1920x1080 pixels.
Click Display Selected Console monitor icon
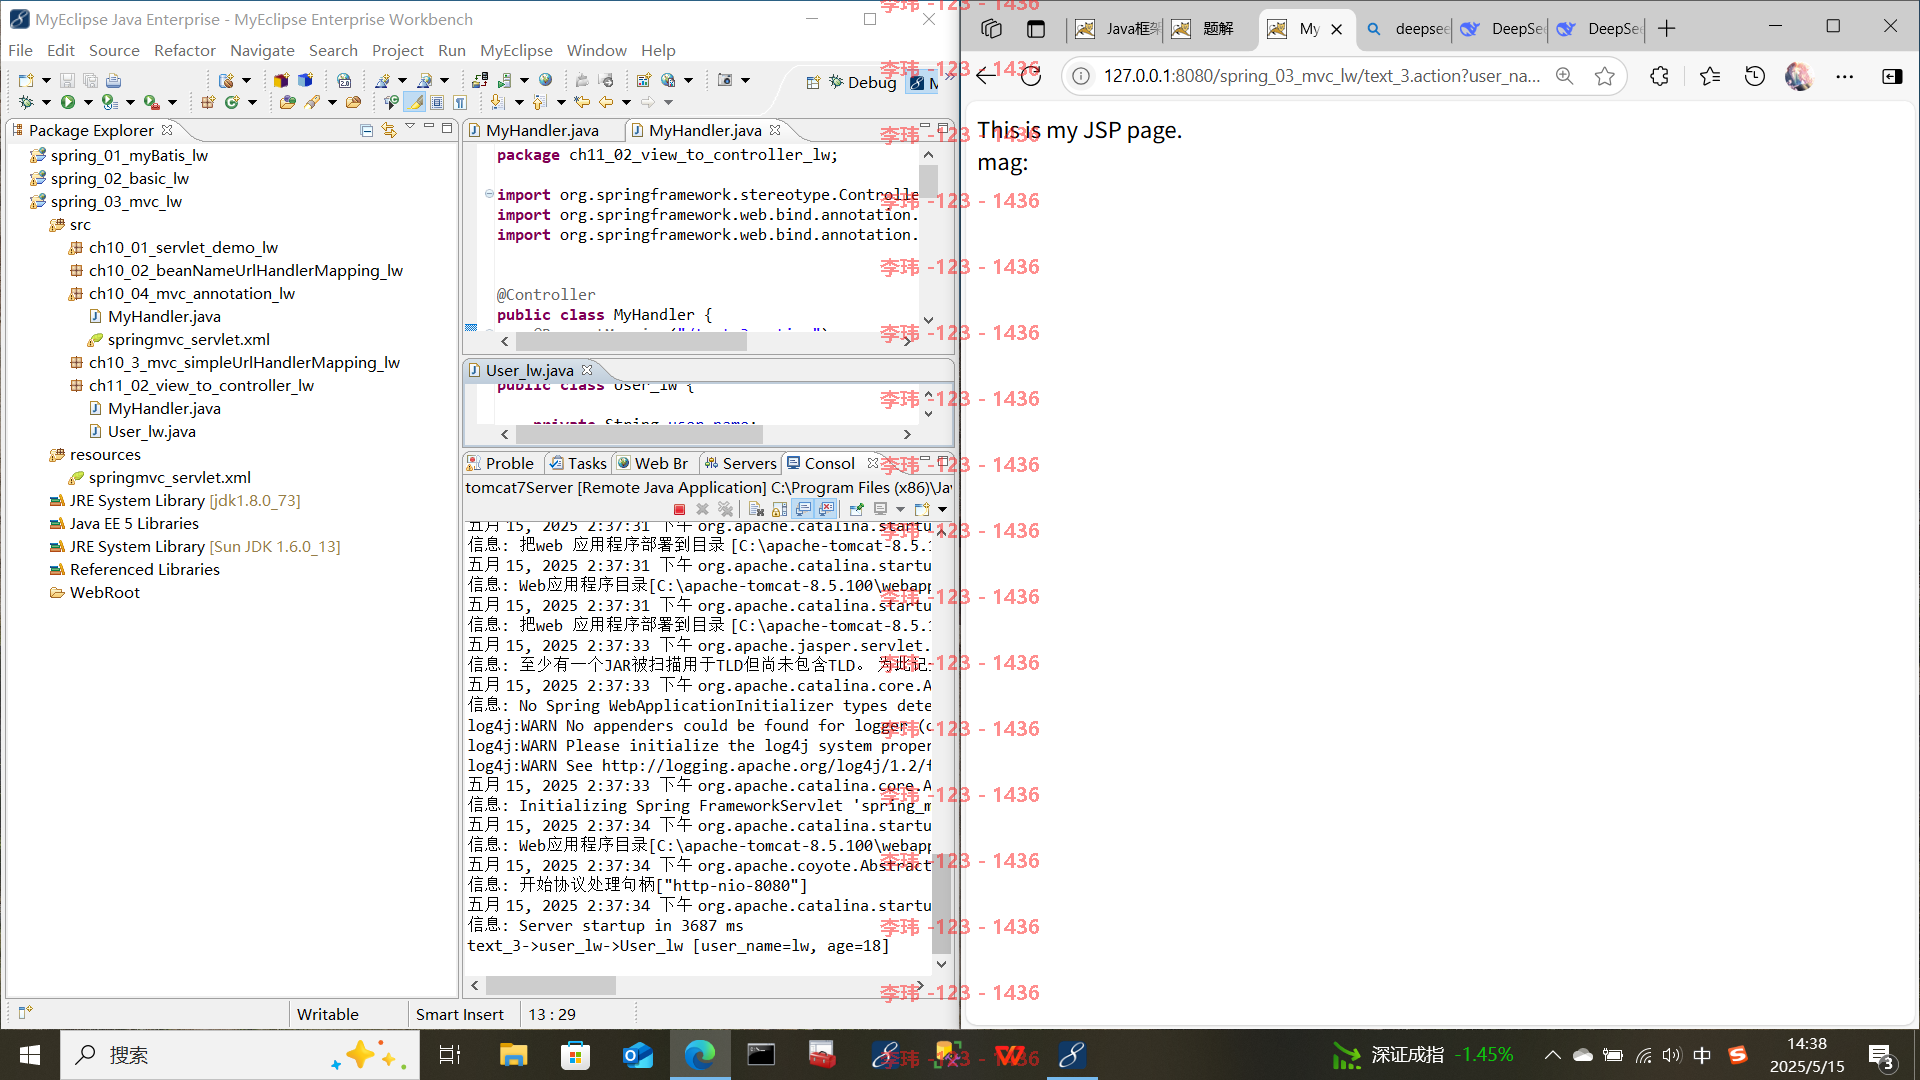point(880,509)
